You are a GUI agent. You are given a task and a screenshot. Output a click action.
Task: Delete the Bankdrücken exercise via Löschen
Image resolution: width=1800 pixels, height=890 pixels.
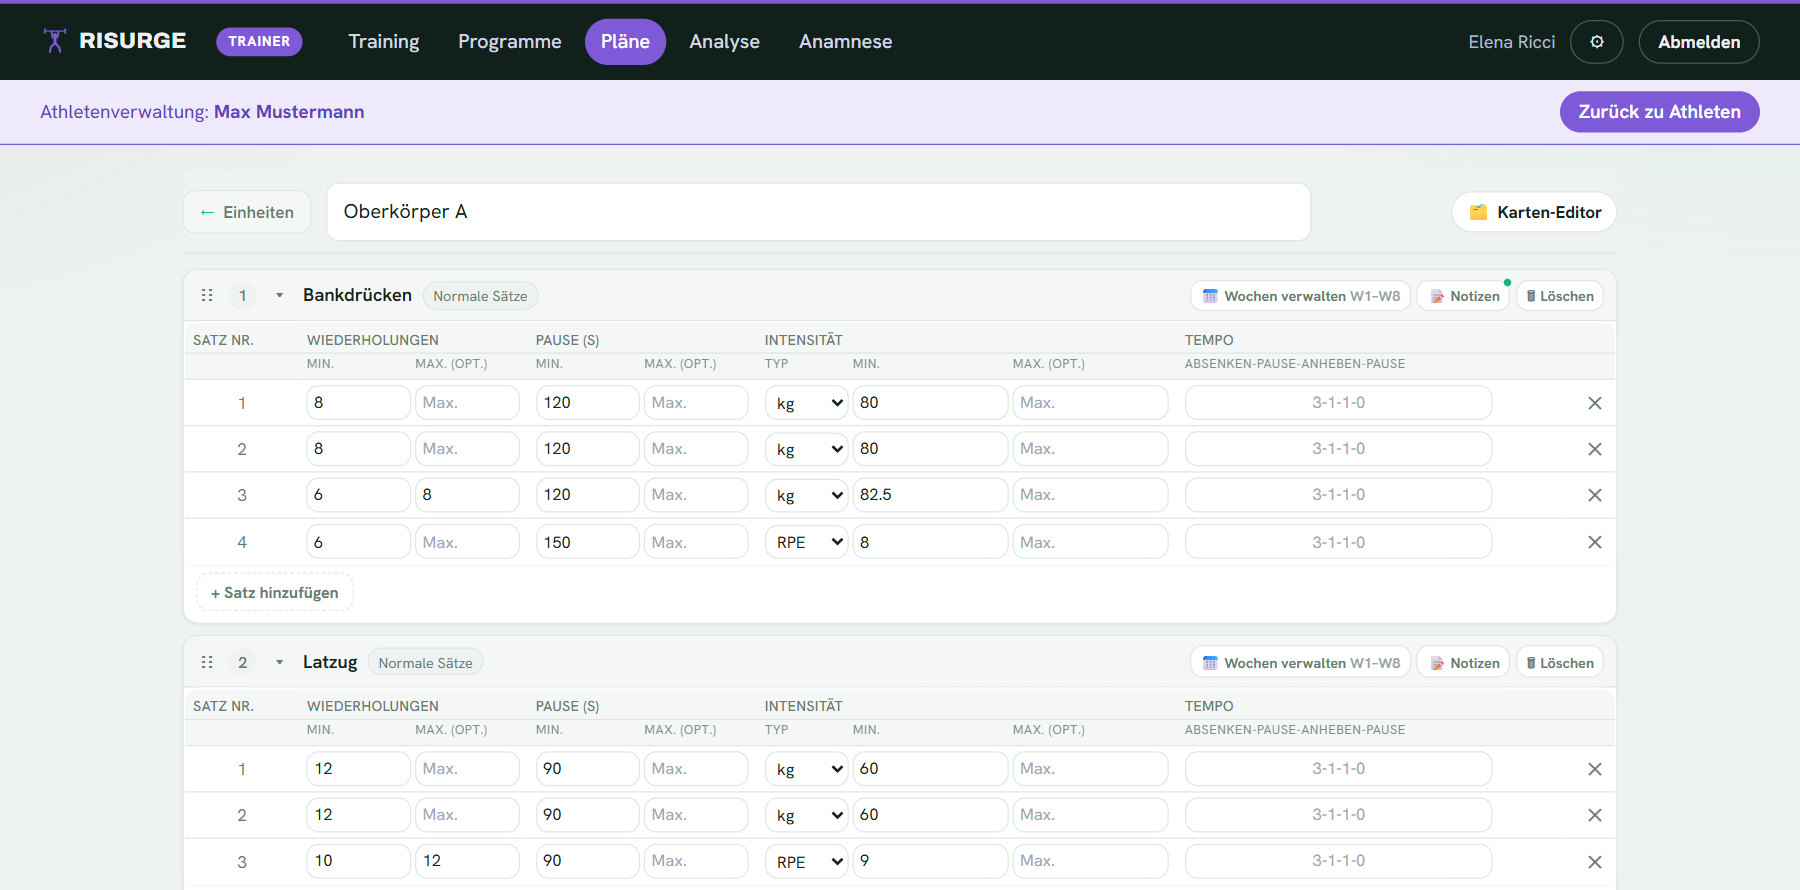click(x=1560, y=296)
